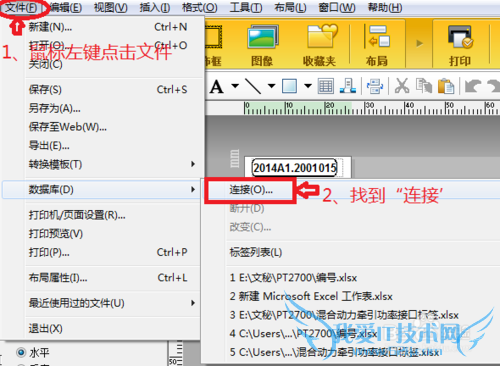The image size is (500, 366).
Task: Select 标签列表(L) submenu entry
Action: point(256,252)
